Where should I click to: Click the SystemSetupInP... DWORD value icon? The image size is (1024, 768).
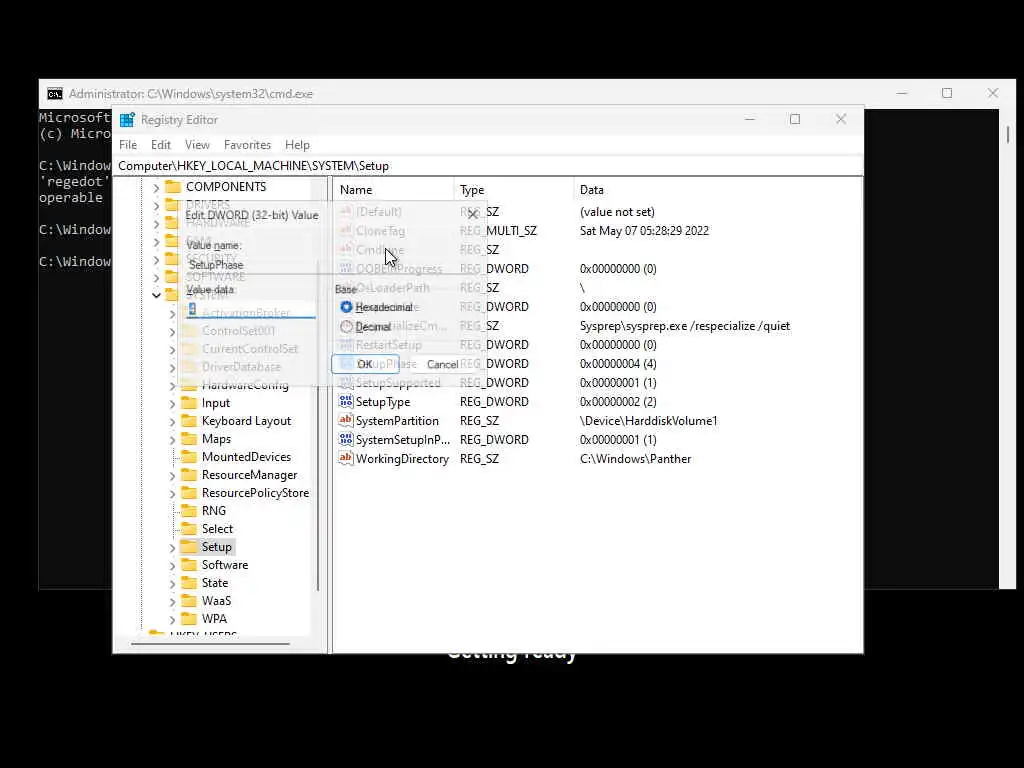[x=346, y=439]
